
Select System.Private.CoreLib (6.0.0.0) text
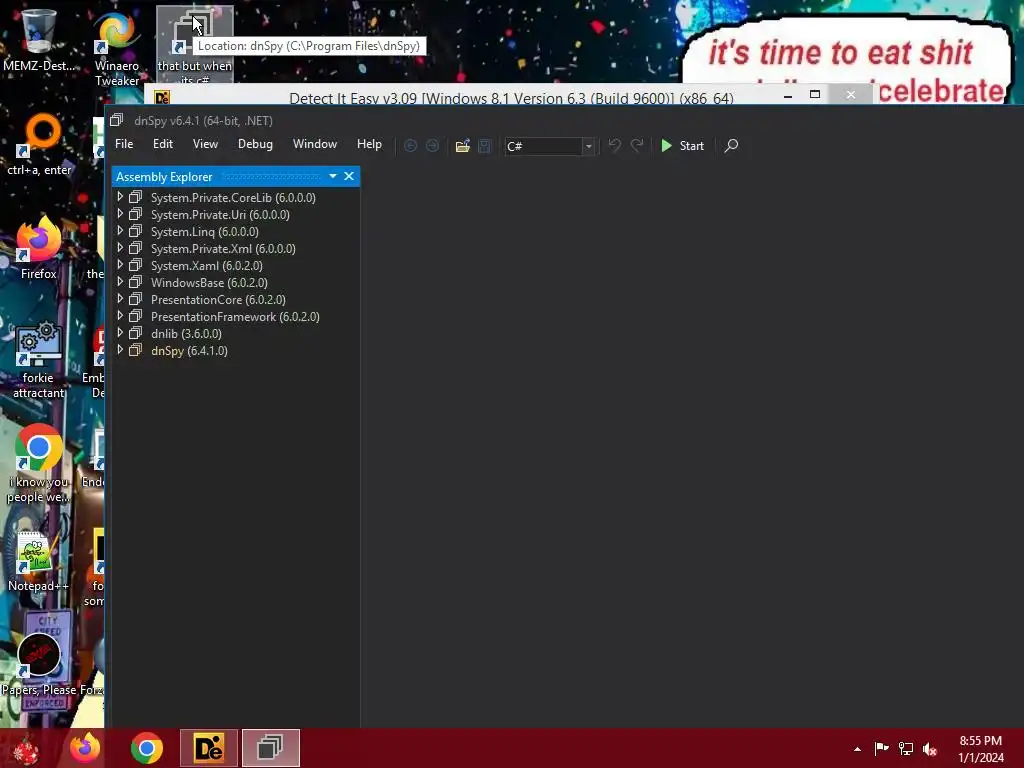click(x=233, y=197)
